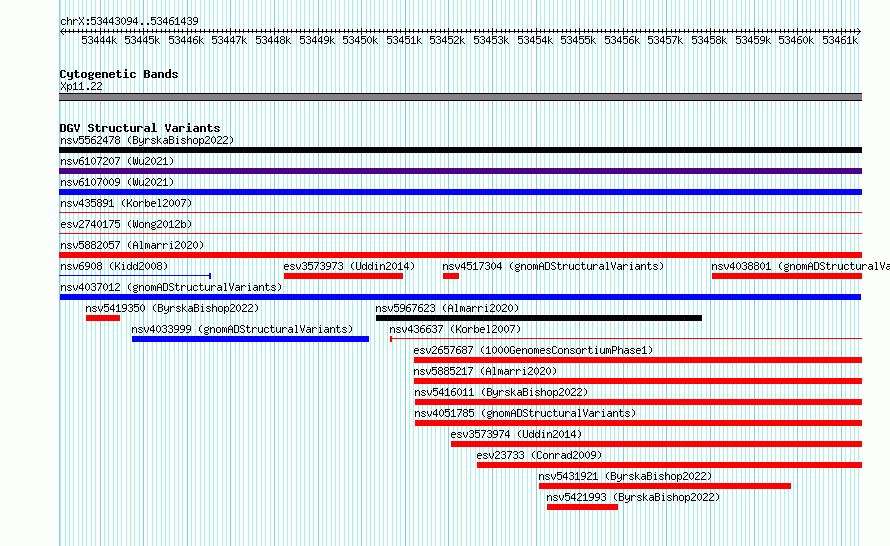Select the nsv4037012 gnomAD blue bar

[x=460, y=297]
